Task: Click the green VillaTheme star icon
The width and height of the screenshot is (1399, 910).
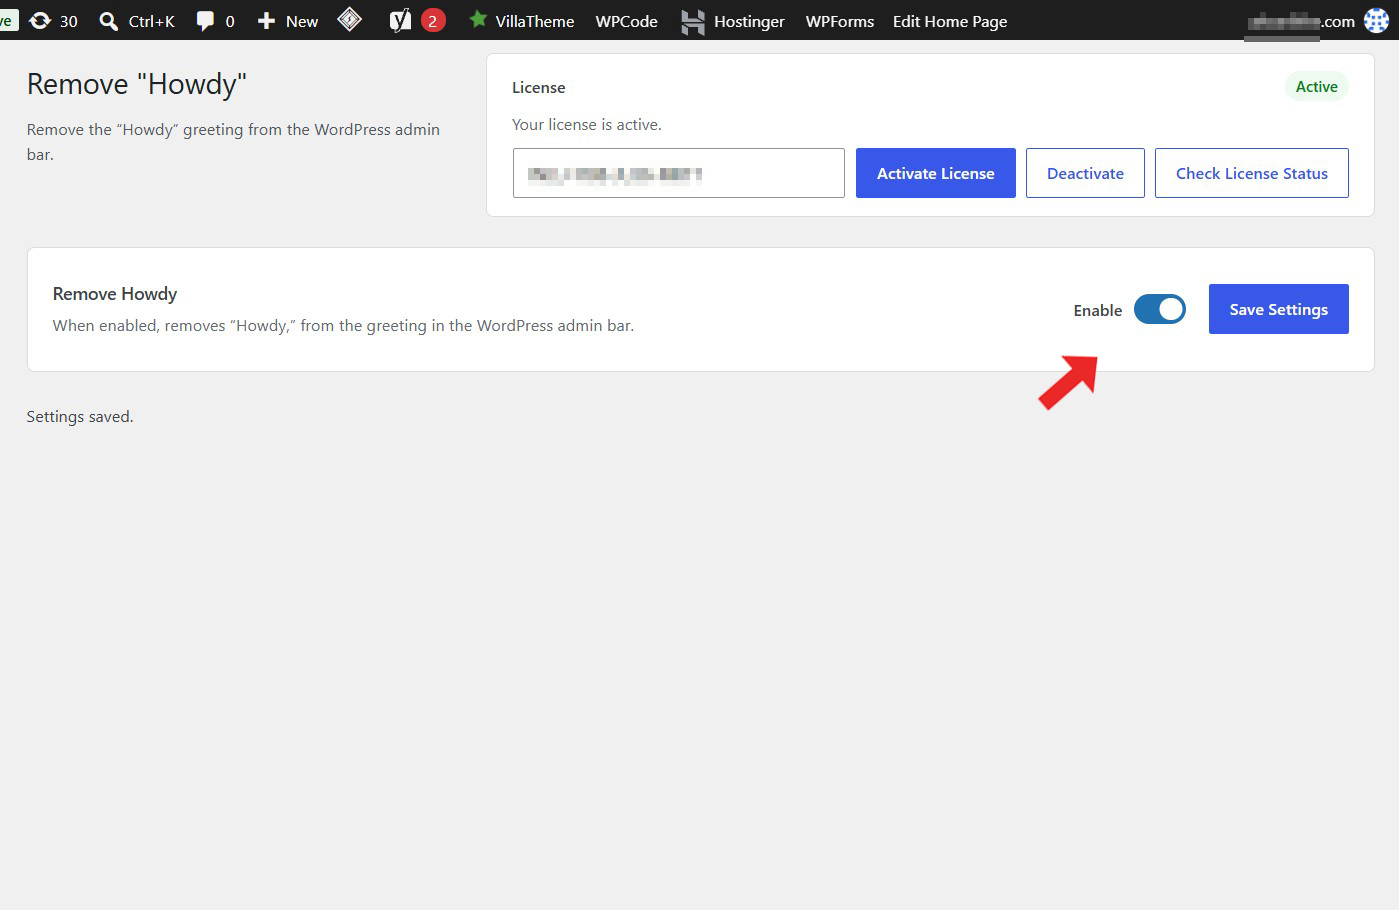Action: coord(478,19)
